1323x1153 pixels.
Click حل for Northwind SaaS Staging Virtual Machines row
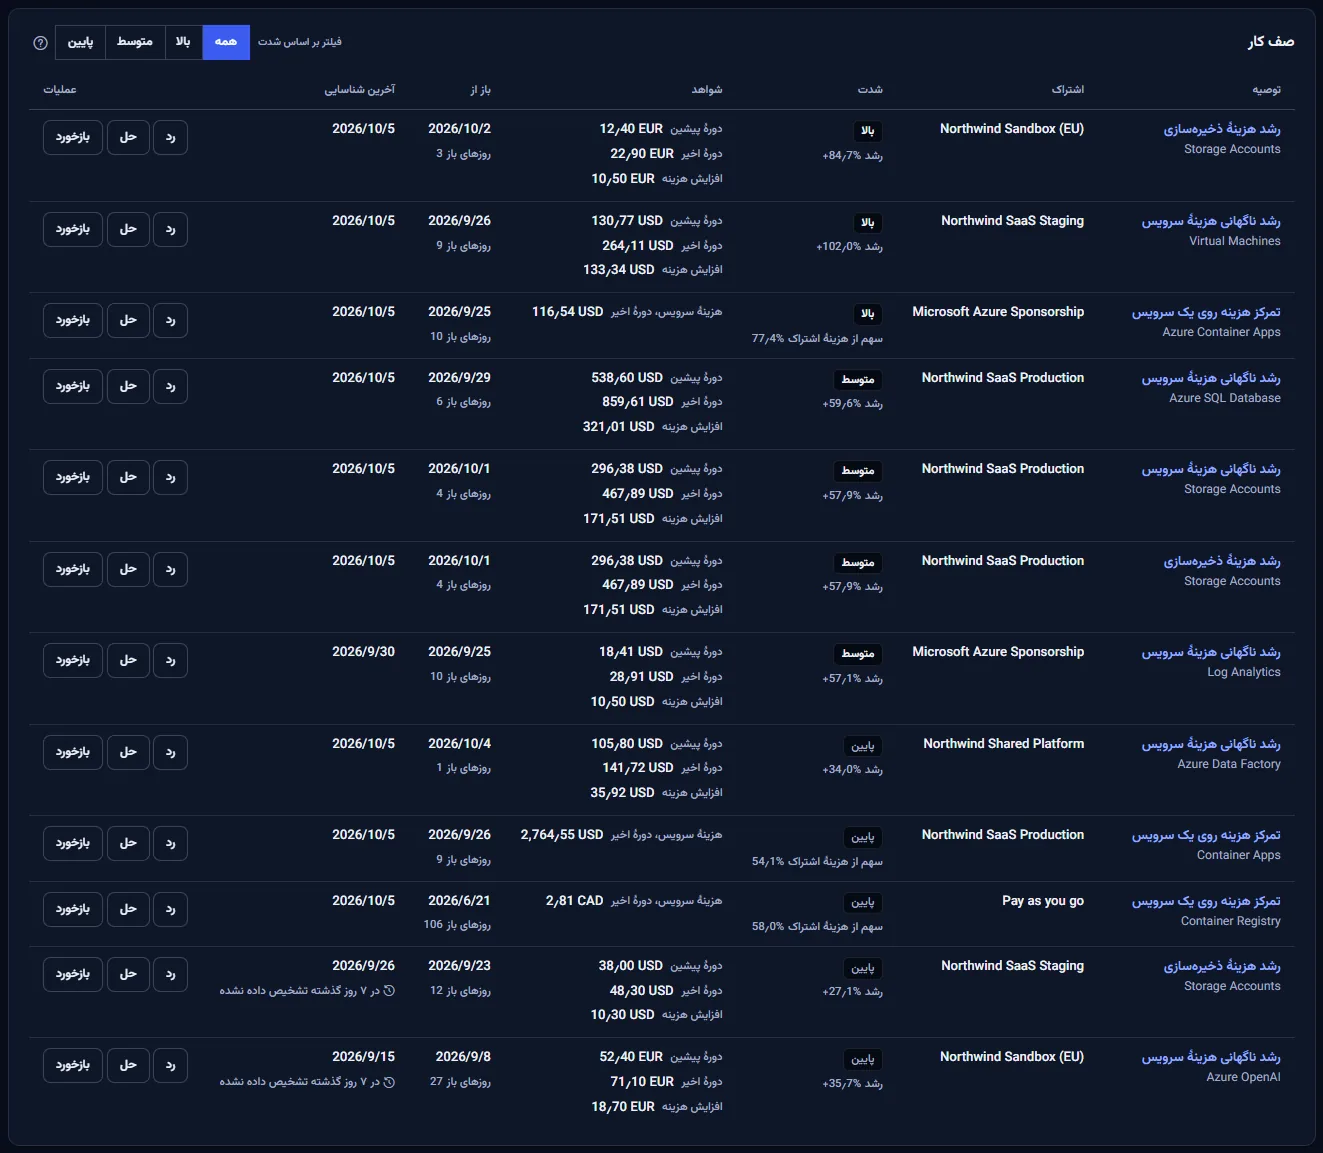tap(128, 230)
